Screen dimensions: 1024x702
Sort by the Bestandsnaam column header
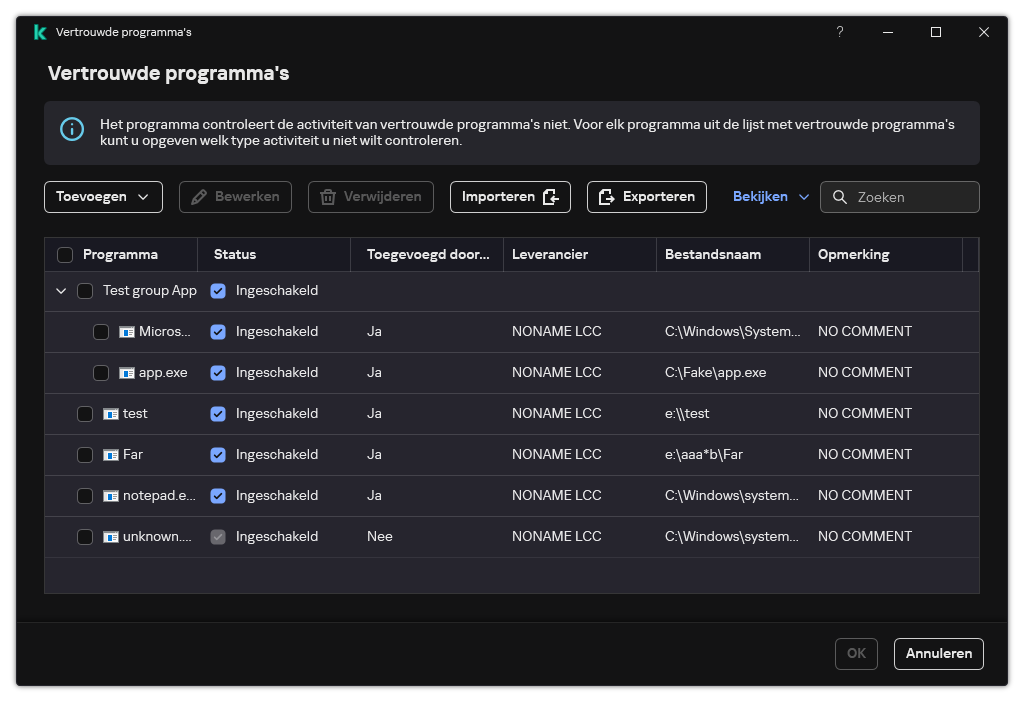coord(713,255)
